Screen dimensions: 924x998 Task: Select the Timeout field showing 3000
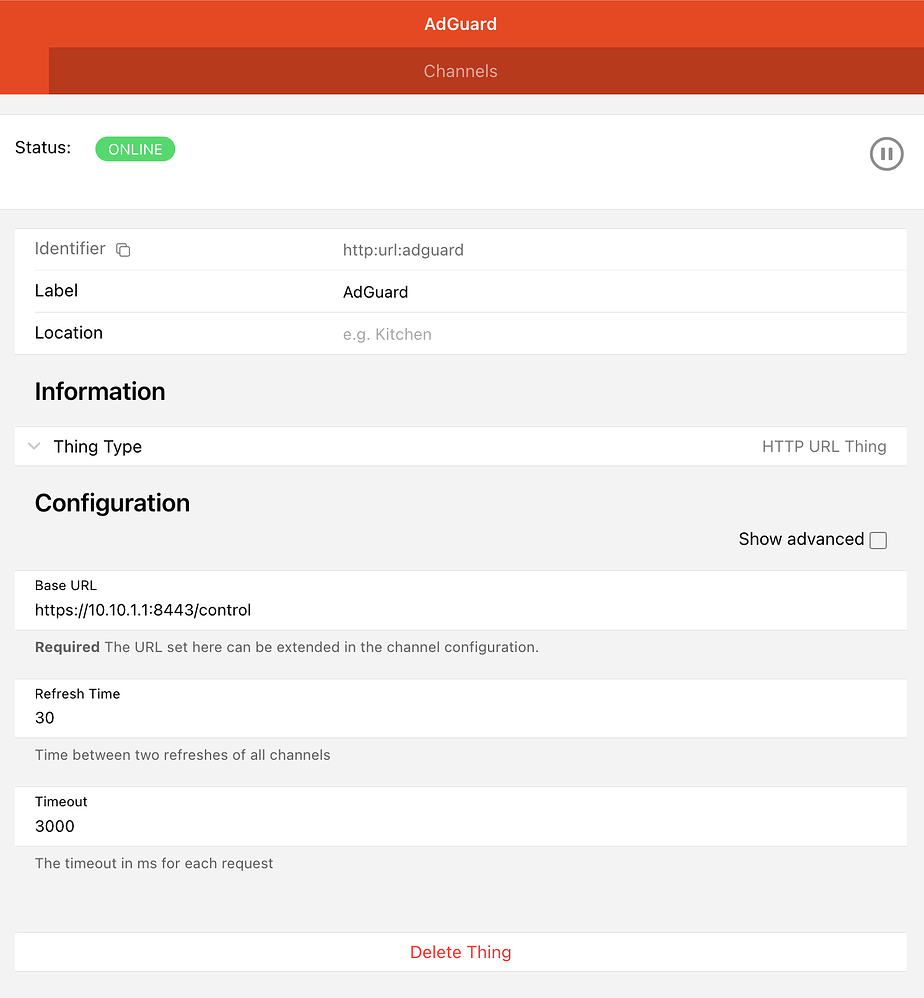(x=54, y=826)
